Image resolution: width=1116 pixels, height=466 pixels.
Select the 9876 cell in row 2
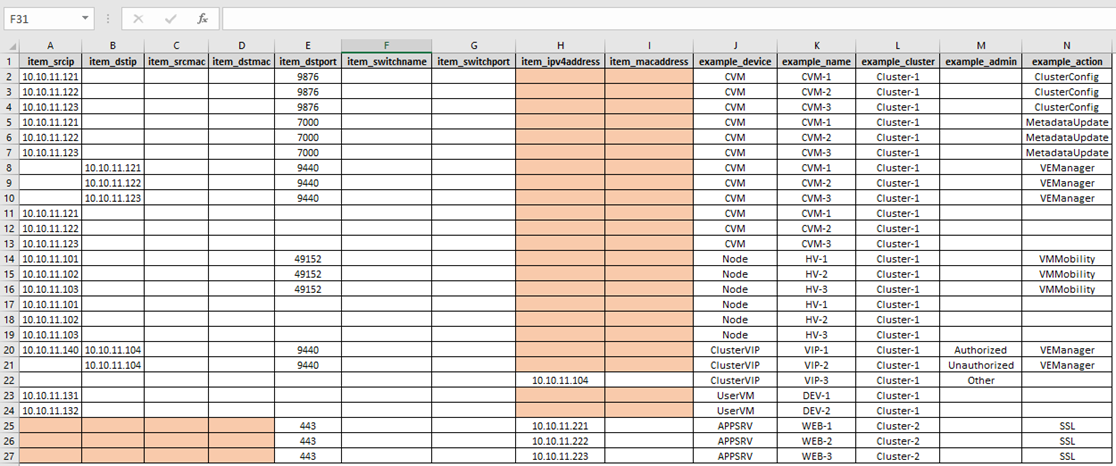point(308,77)
